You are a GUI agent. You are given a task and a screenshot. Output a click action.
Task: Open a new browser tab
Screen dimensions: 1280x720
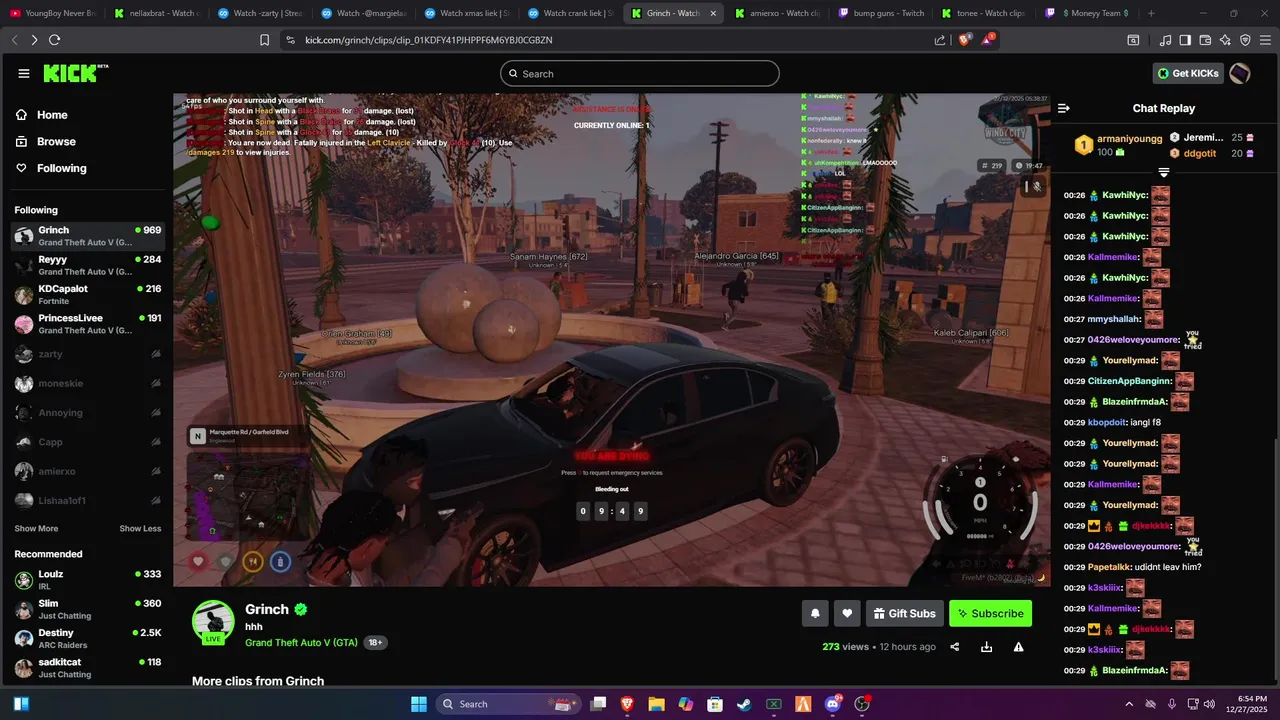coord(1151,13)
